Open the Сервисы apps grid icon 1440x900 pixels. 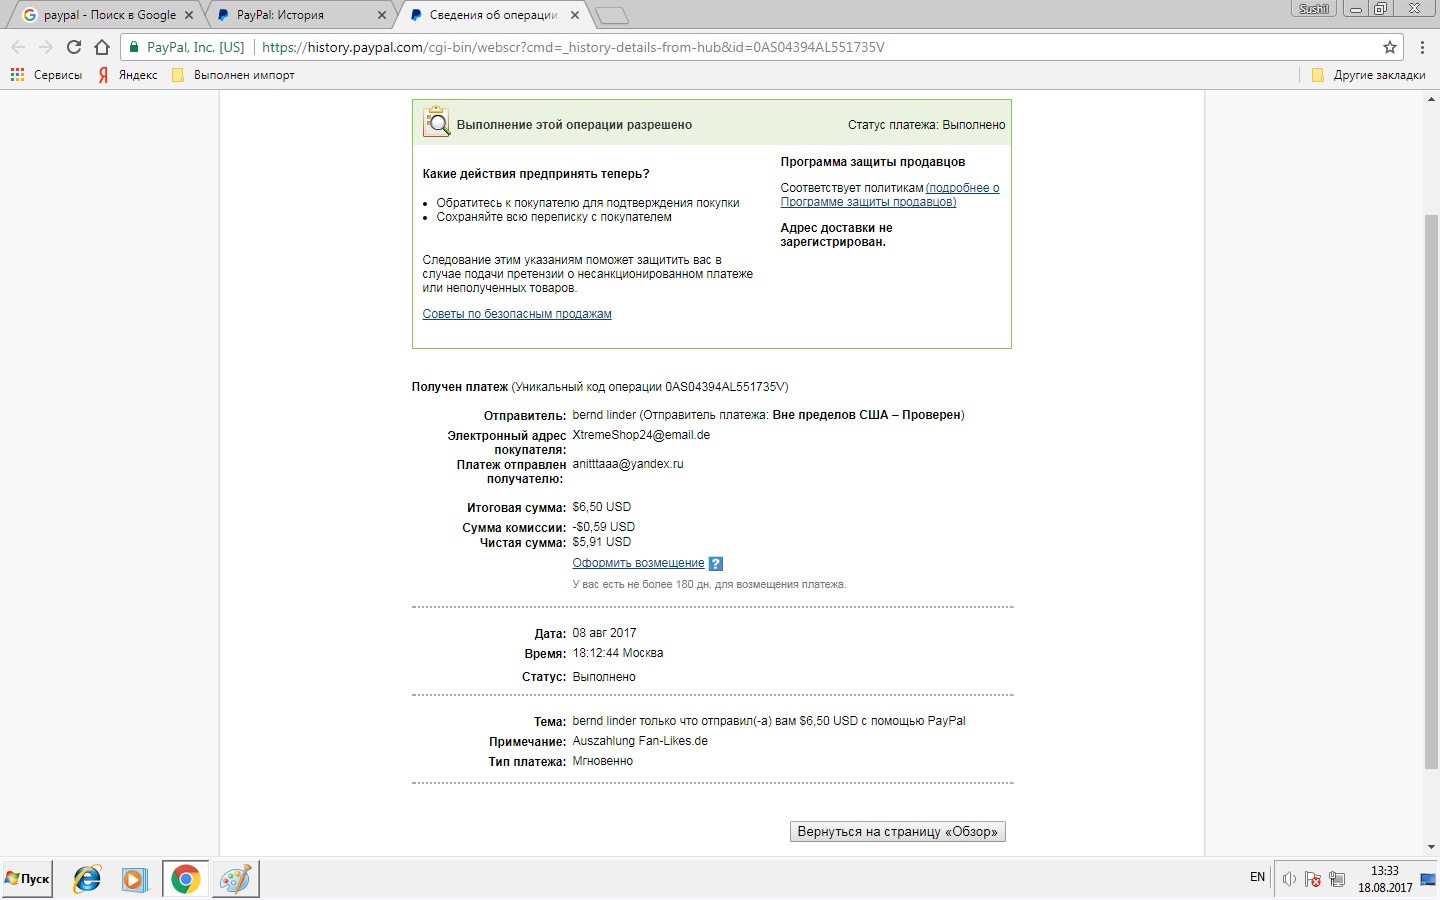tap(17, 75)
